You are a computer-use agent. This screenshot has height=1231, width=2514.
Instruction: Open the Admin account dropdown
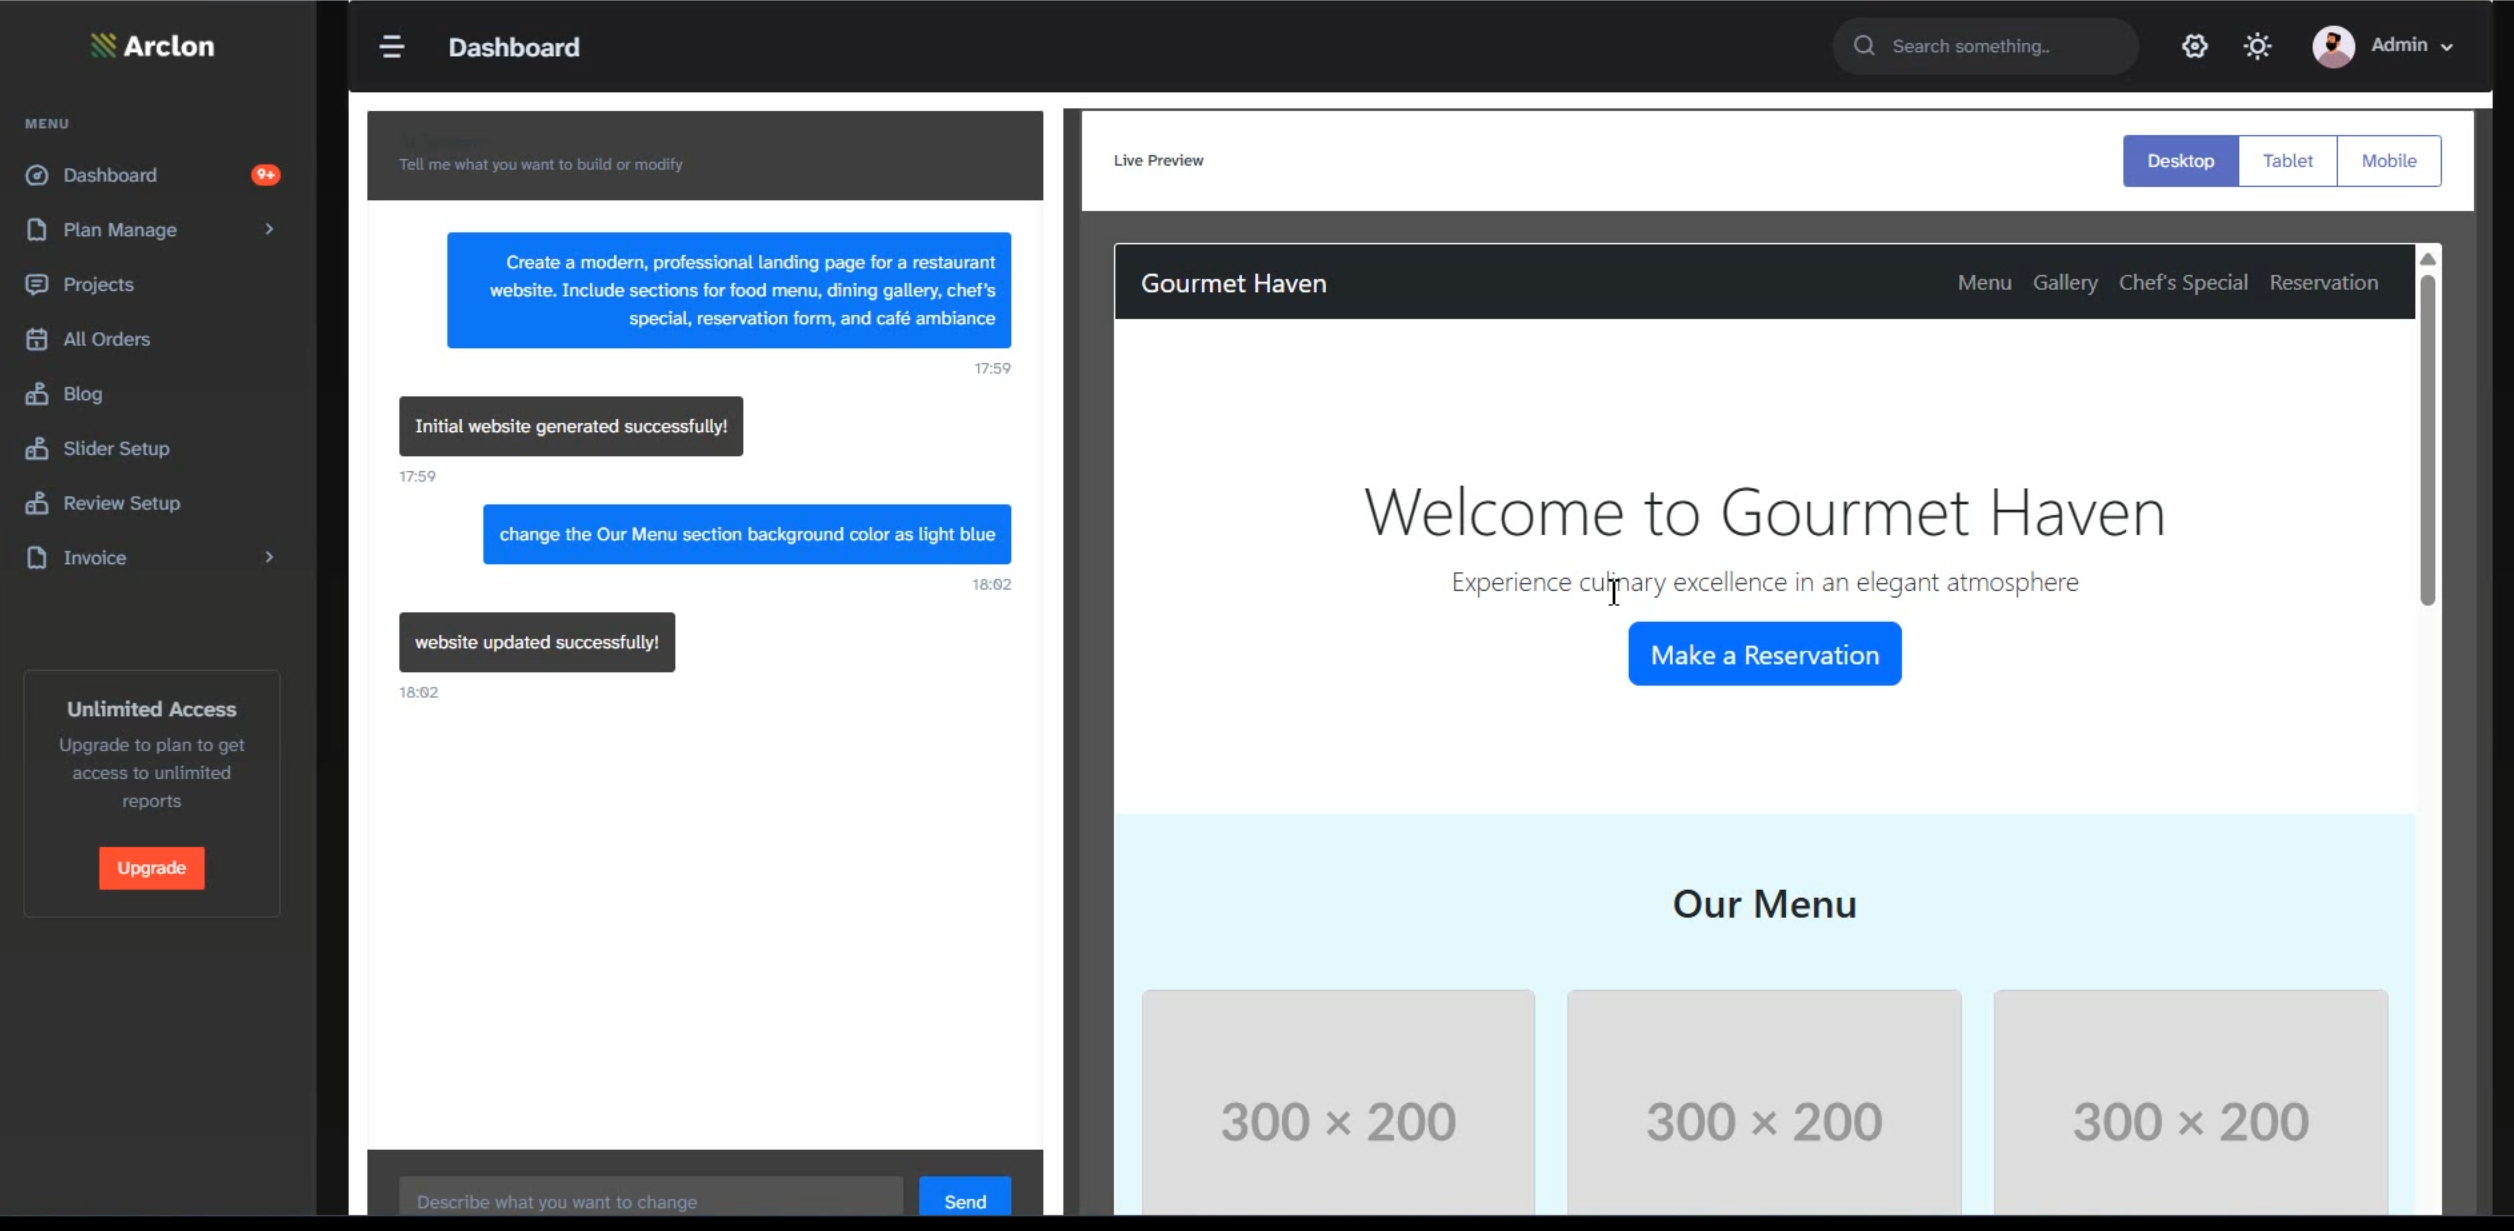point(2400,45)
